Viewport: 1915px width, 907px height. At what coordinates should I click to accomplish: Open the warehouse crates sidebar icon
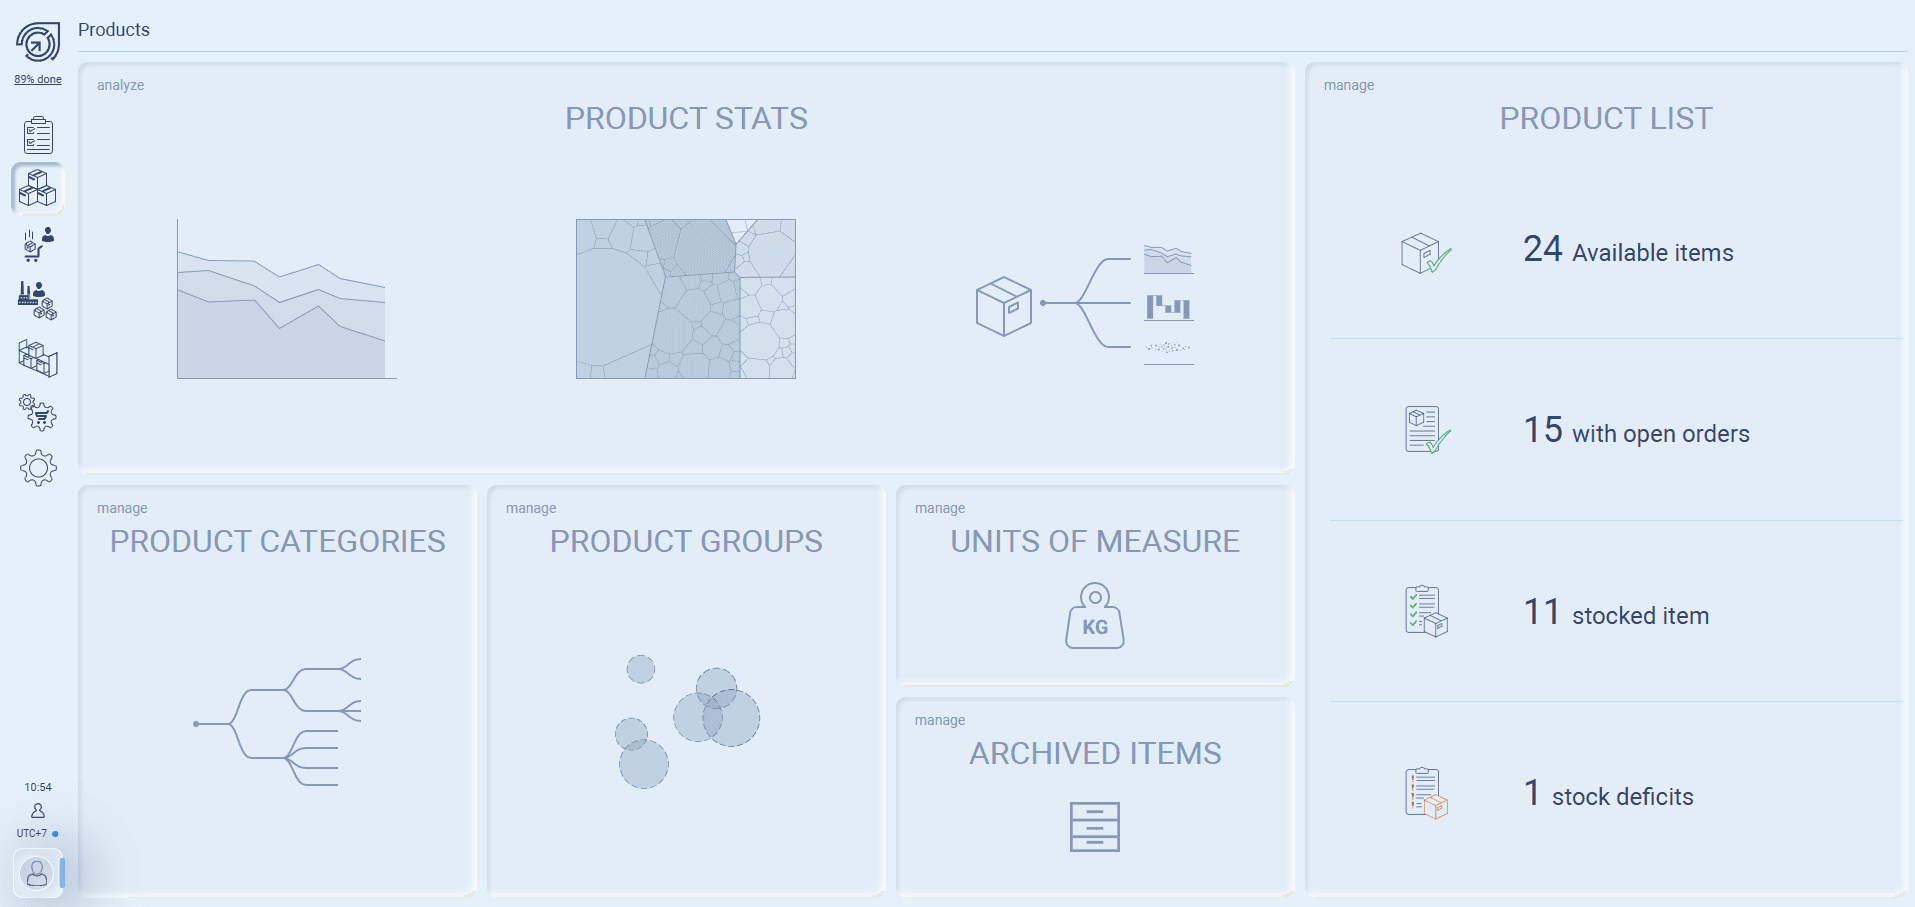(38, 358)
